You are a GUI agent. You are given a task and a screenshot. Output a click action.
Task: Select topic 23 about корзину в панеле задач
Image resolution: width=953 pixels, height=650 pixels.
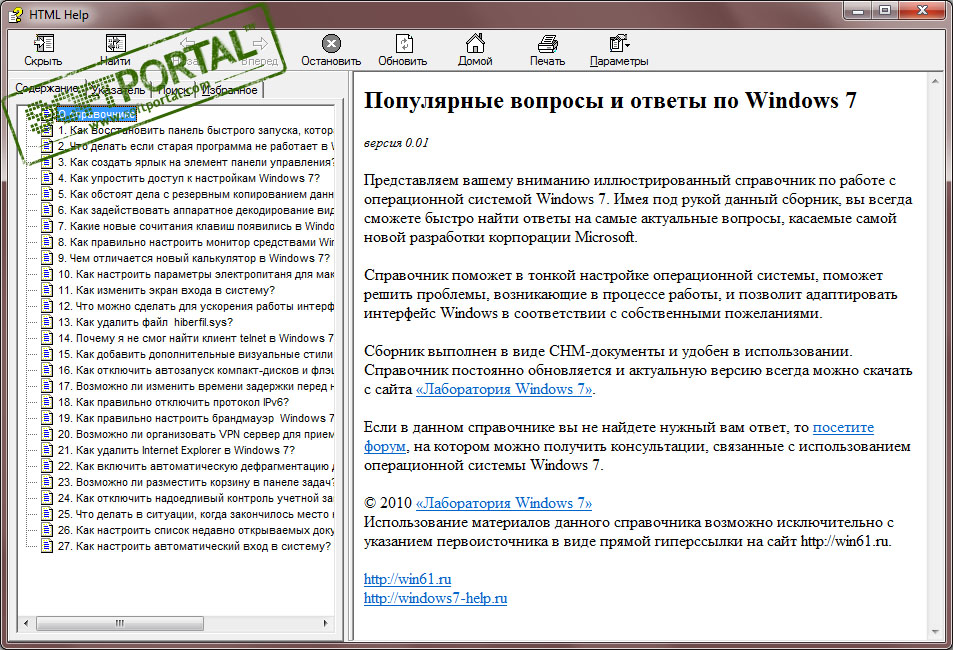pos(196,482)
